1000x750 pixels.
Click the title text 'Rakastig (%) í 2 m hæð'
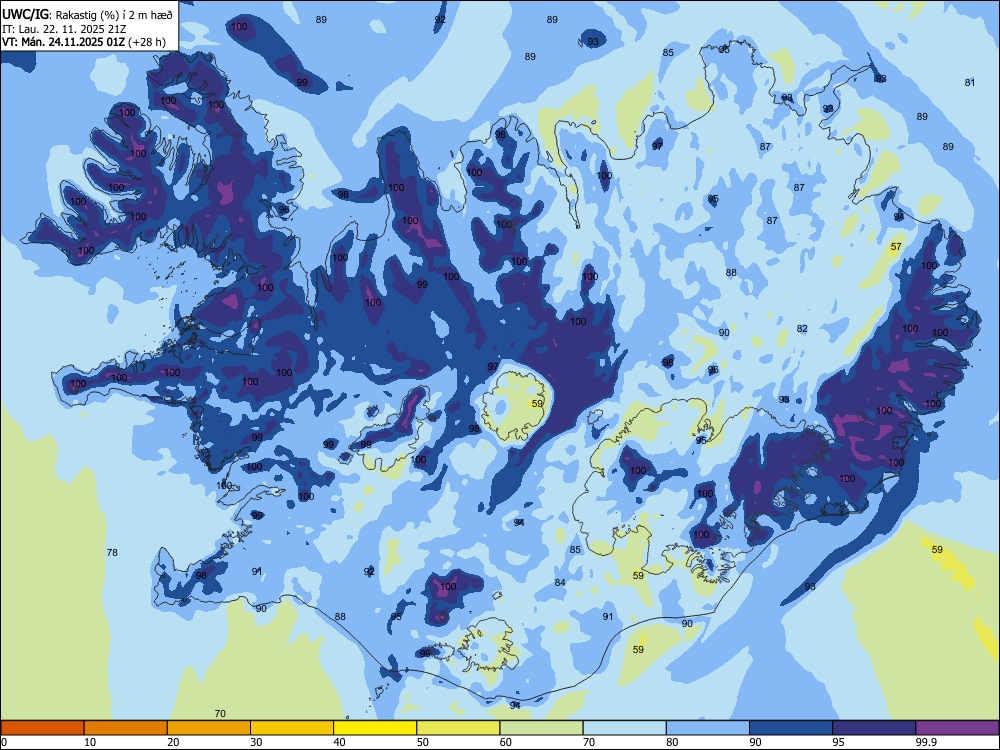[114, 15]
